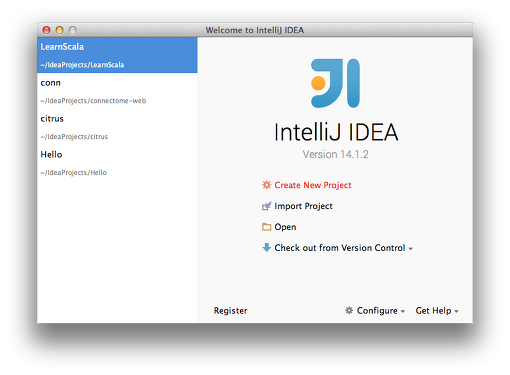
Task: Click the Create New Project starburst icon
Action: (266, 185)
